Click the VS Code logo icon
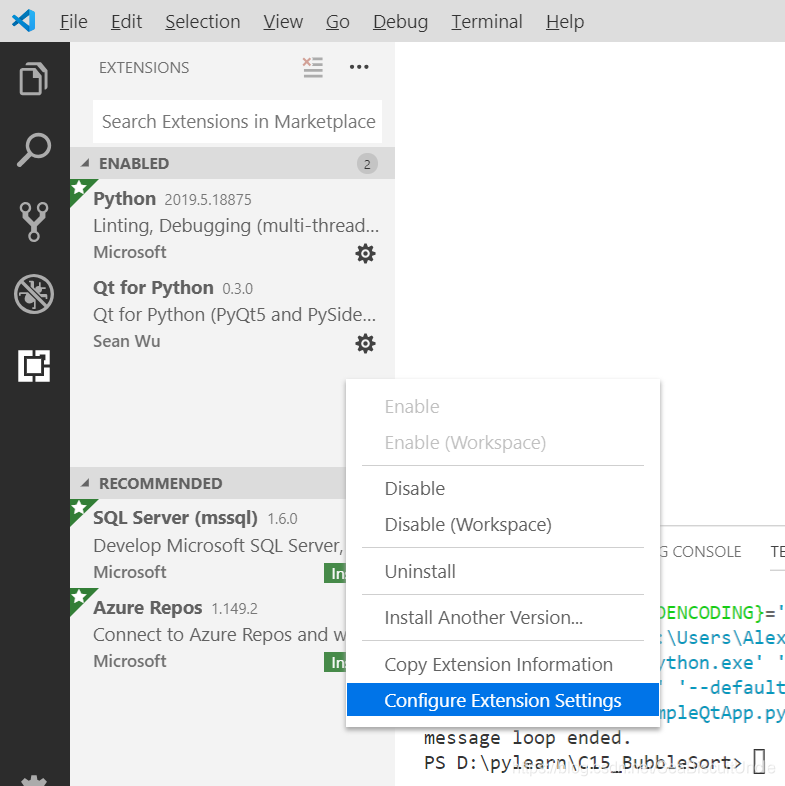 tap(24, 21)
